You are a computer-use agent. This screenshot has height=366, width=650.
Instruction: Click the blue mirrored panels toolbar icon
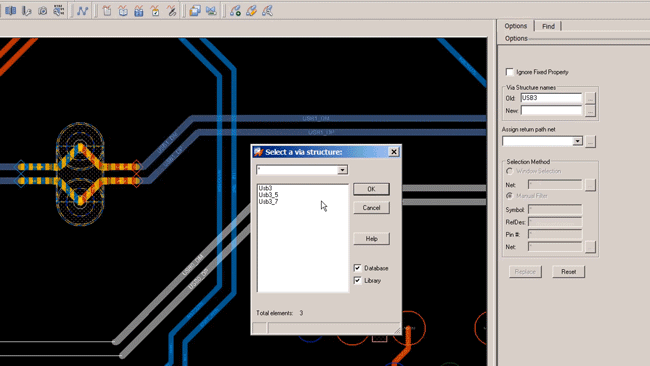11,11
